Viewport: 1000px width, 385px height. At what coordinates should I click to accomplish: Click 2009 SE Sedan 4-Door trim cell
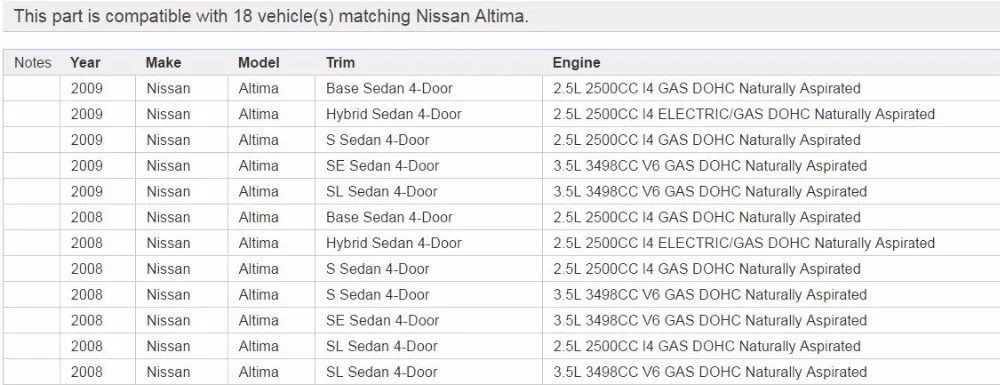pyautogui.click(x=429, y=166)
